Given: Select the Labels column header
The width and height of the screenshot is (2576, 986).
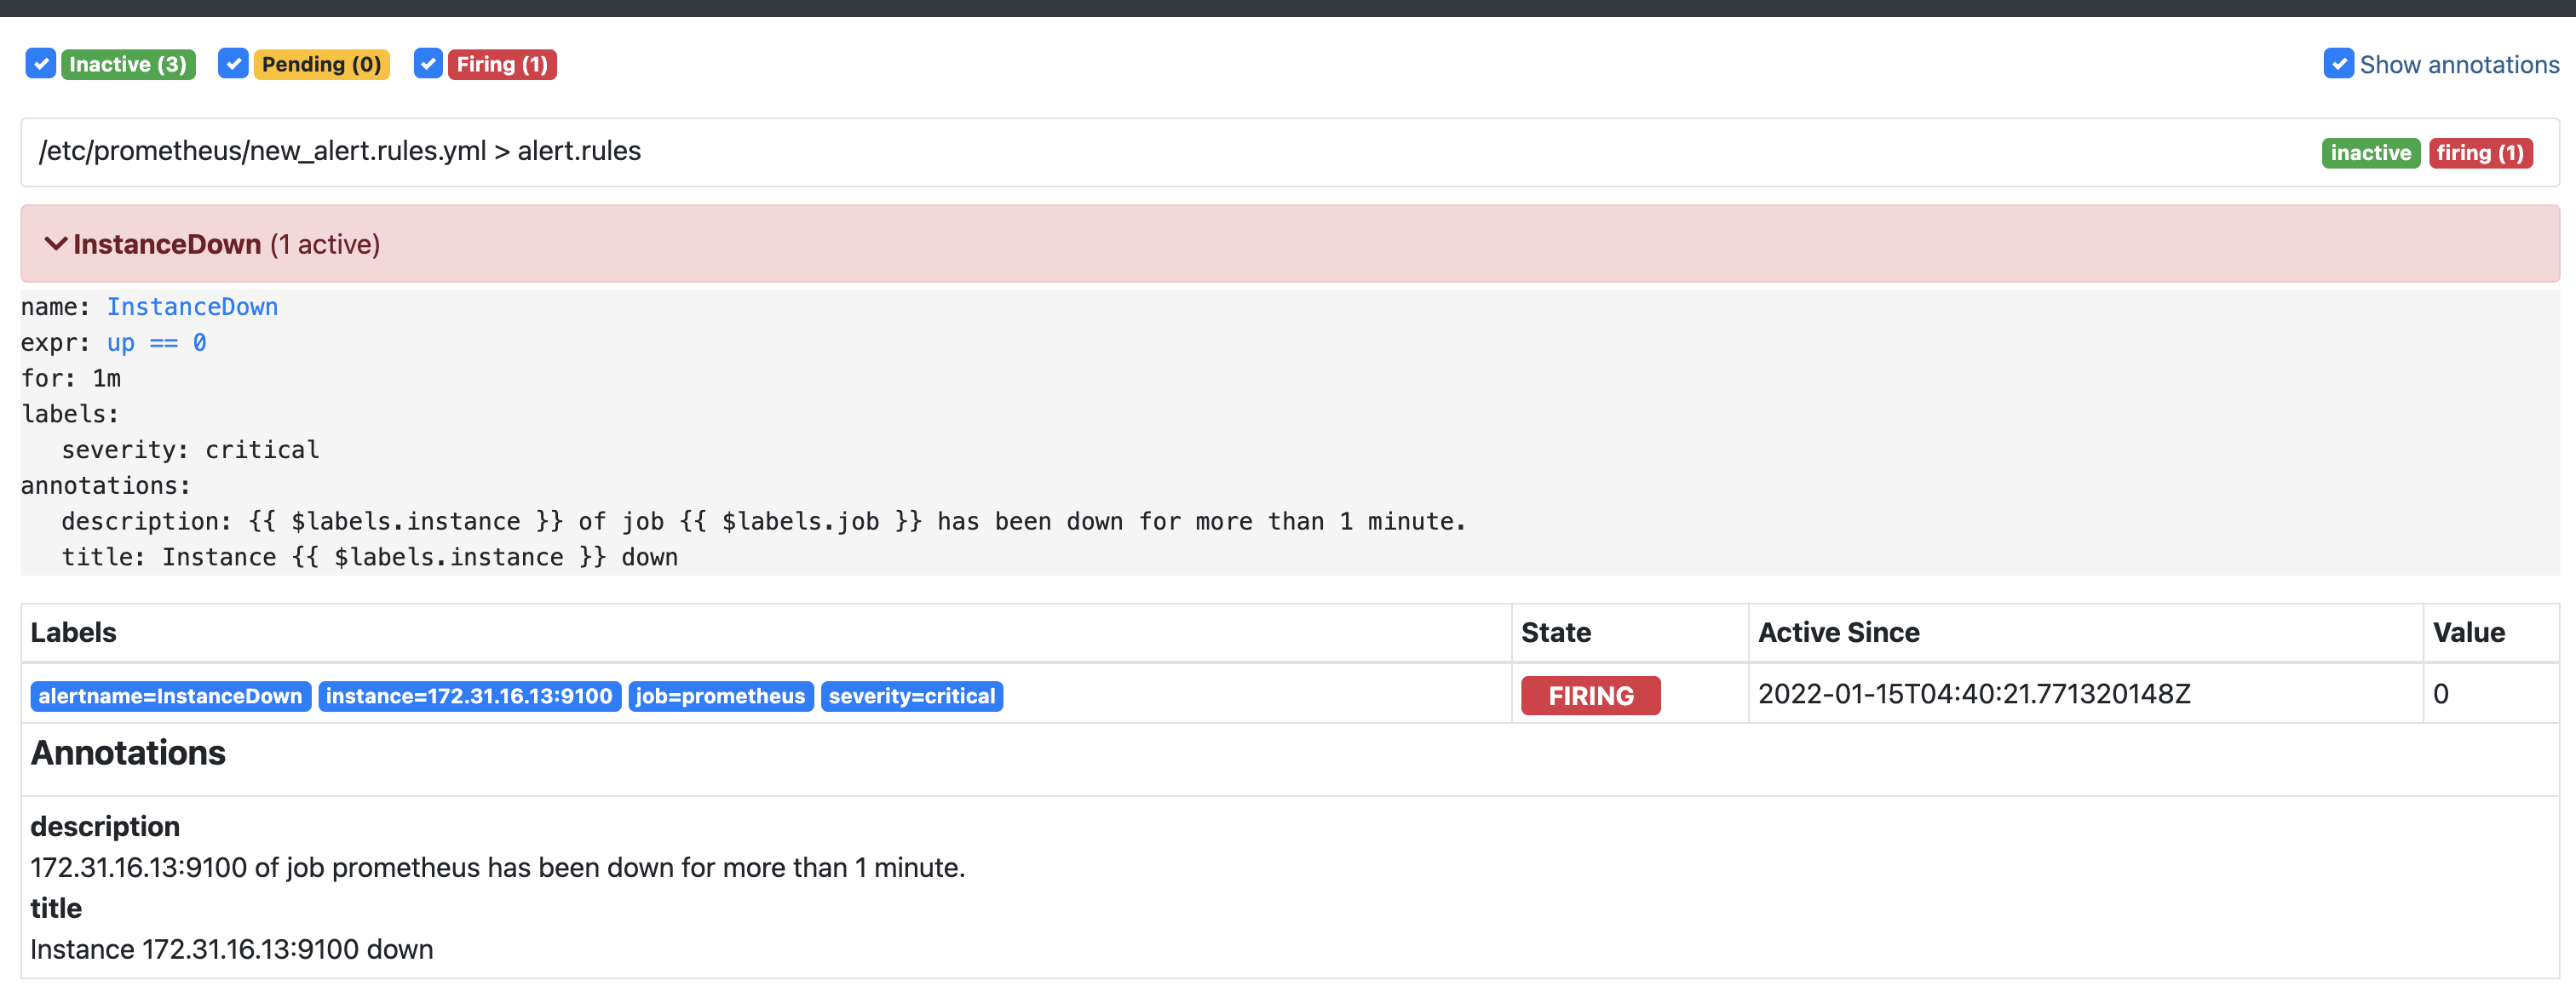Looking at the screenshot, I should point(75,632).
